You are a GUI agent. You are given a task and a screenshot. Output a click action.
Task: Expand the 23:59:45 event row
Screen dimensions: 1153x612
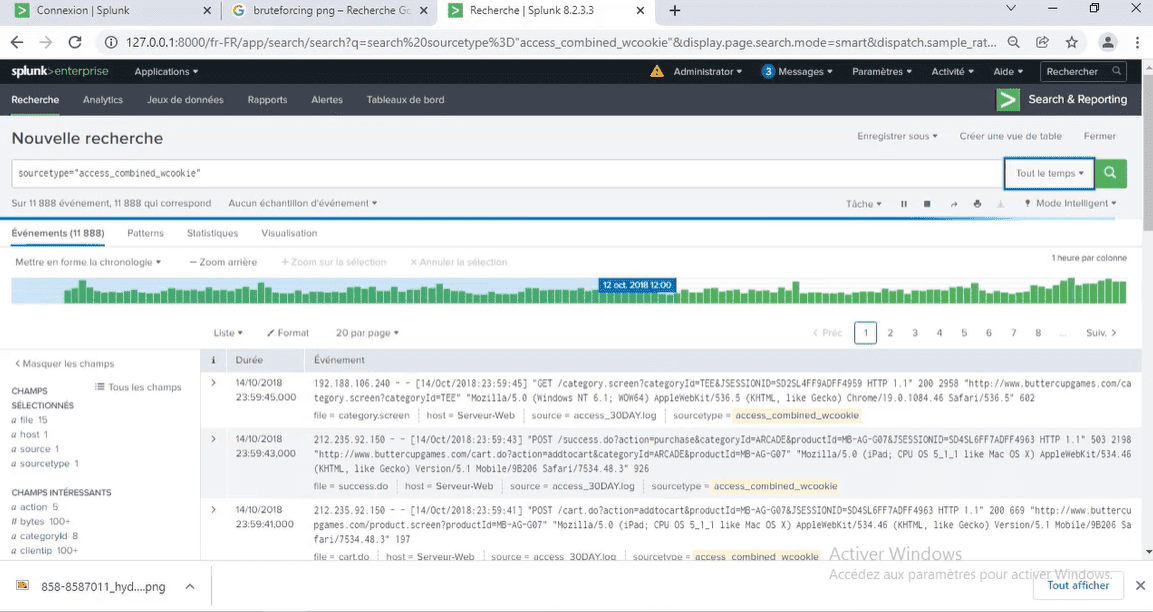(213, 382)
